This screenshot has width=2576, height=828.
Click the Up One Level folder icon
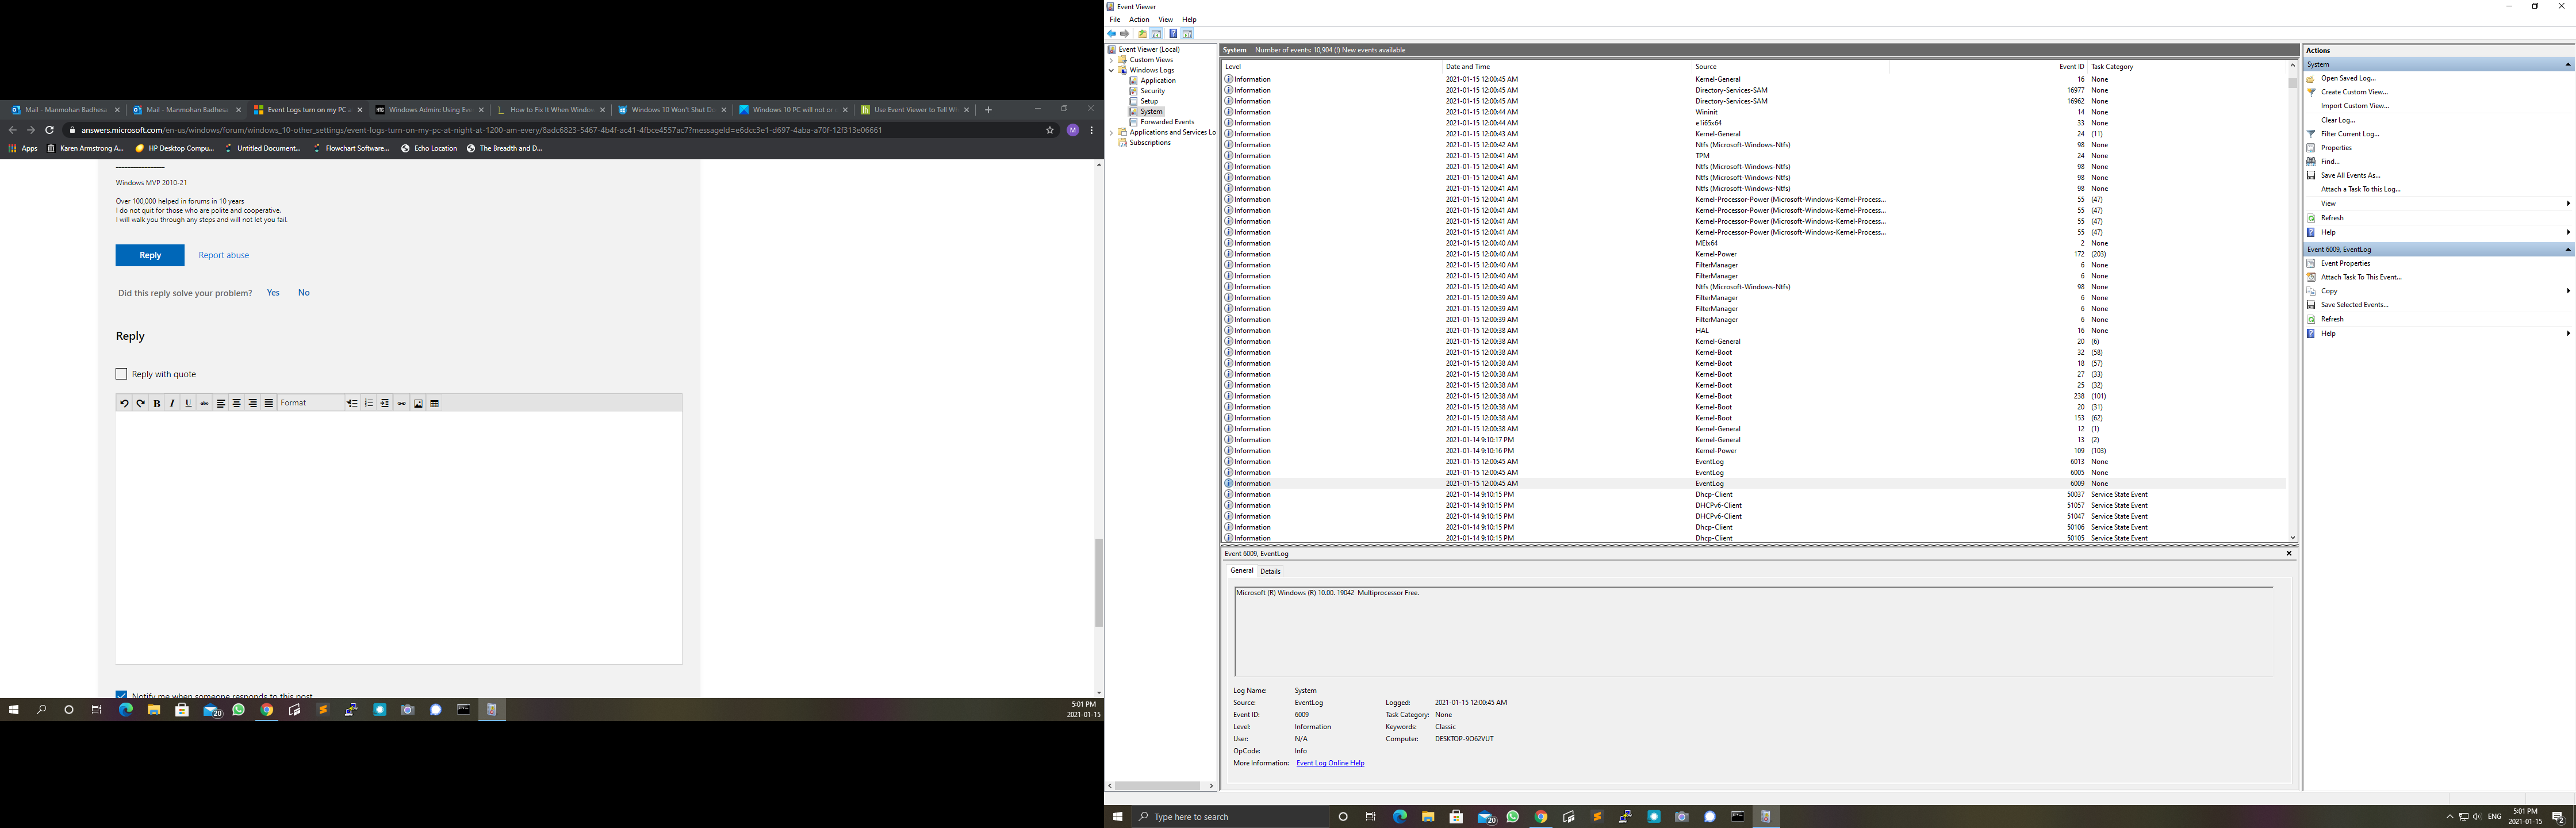[x=1142, y=34]
